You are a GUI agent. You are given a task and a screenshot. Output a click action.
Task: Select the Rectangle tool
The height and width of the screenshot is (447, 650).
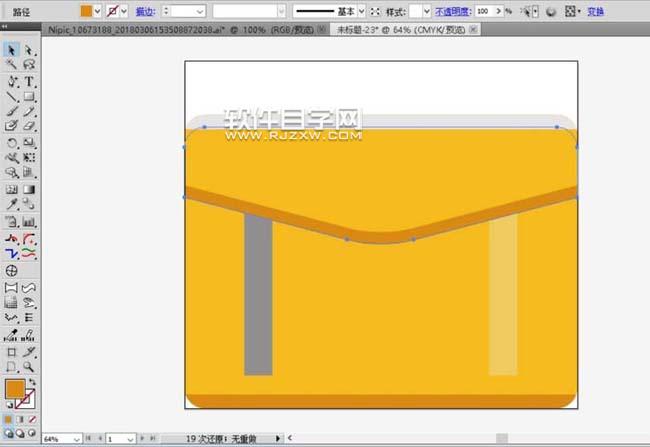pos(29,97)
